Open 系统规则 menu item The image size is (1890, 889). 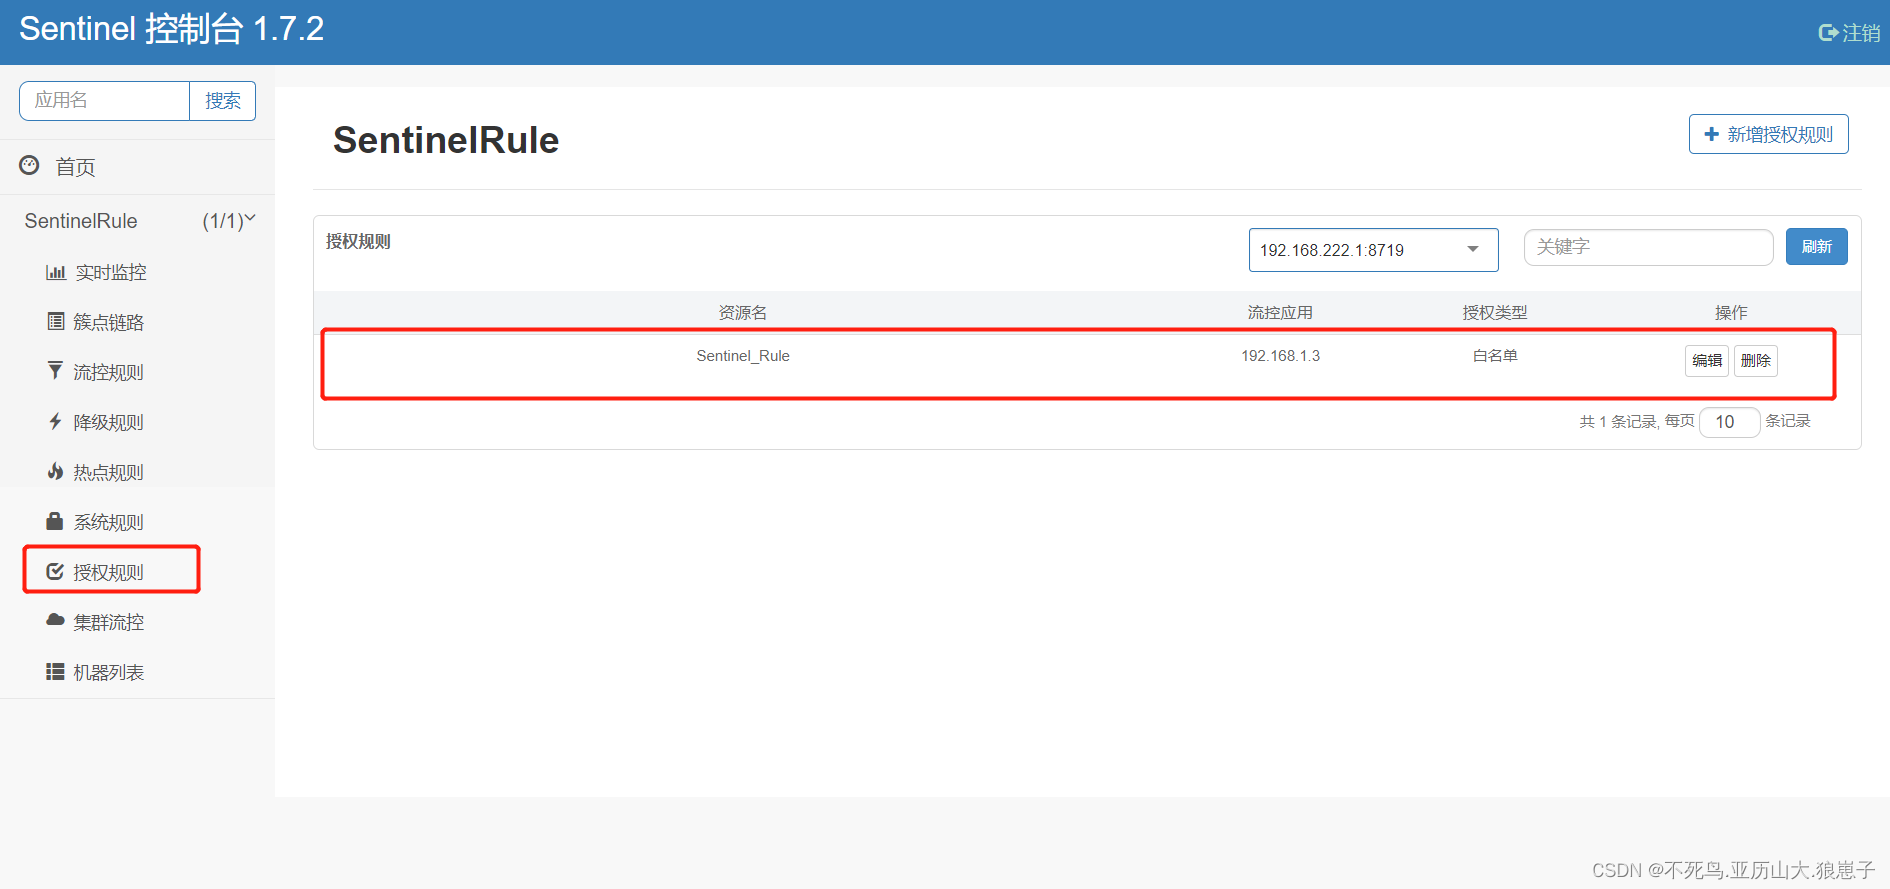coord(109,522)
